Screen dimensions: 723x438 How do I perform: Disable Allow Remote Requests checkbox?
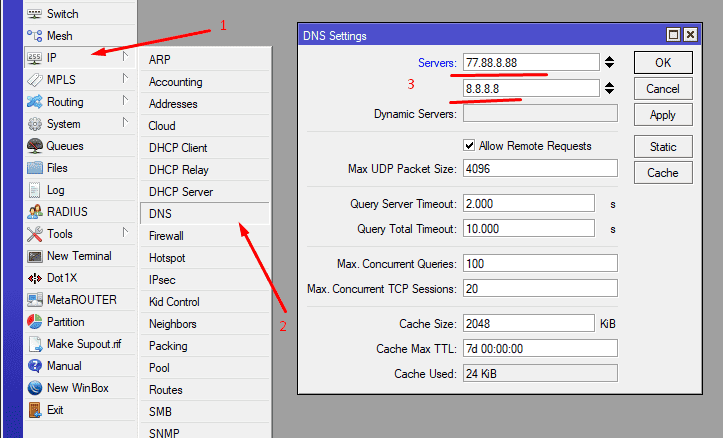pos(469,146)
